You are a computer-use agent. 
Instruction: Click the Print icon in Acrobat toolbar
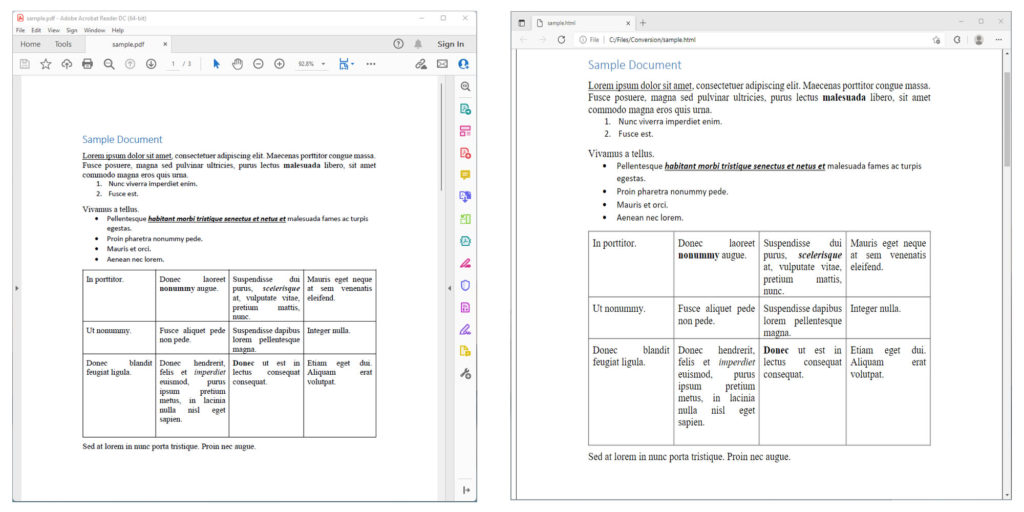pos(87,64)
